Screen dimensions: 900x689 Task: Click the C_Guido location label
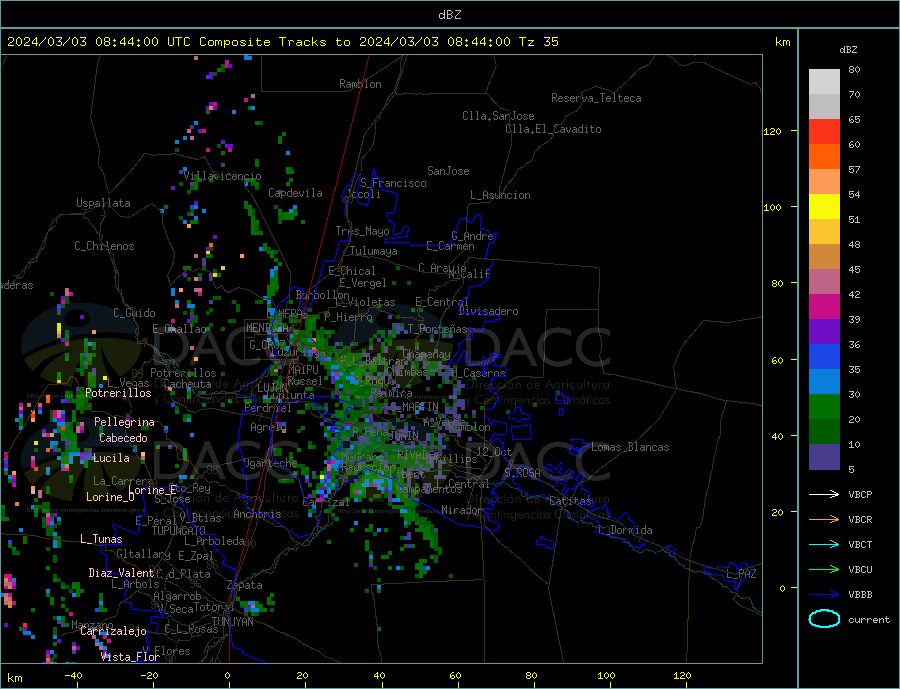134,313
